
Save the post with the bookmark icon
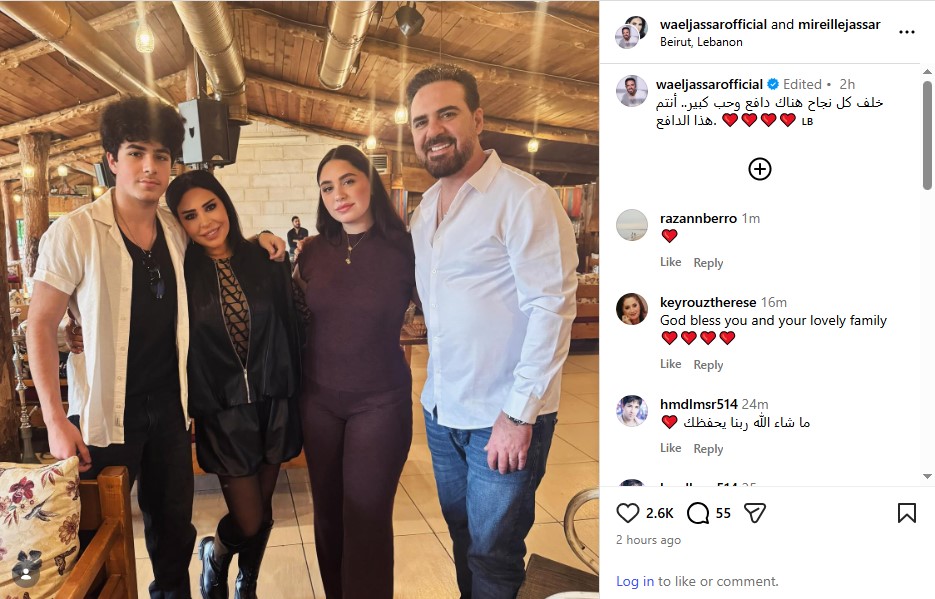pos(906,513)
